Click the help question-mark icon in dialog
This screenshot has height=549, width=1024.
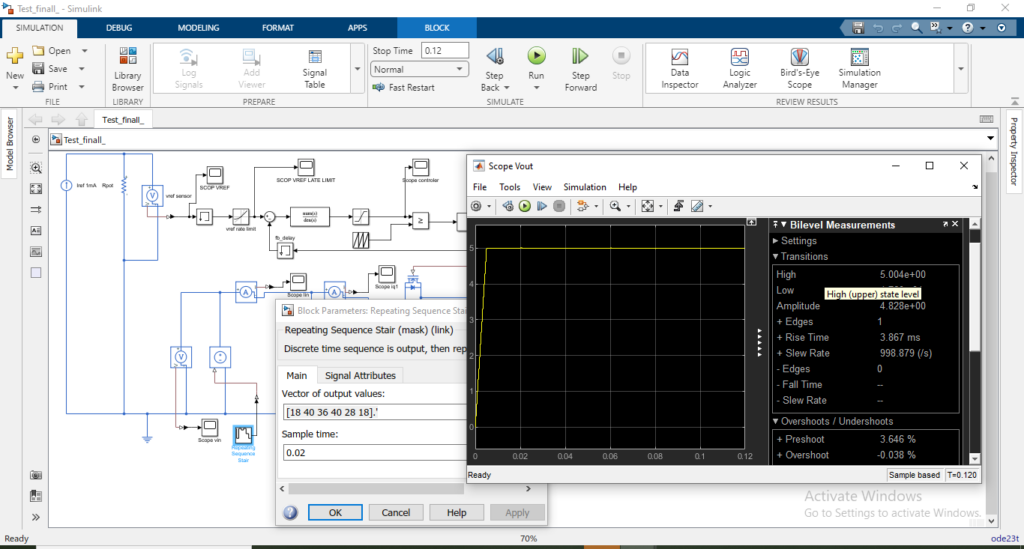(291, 512)
